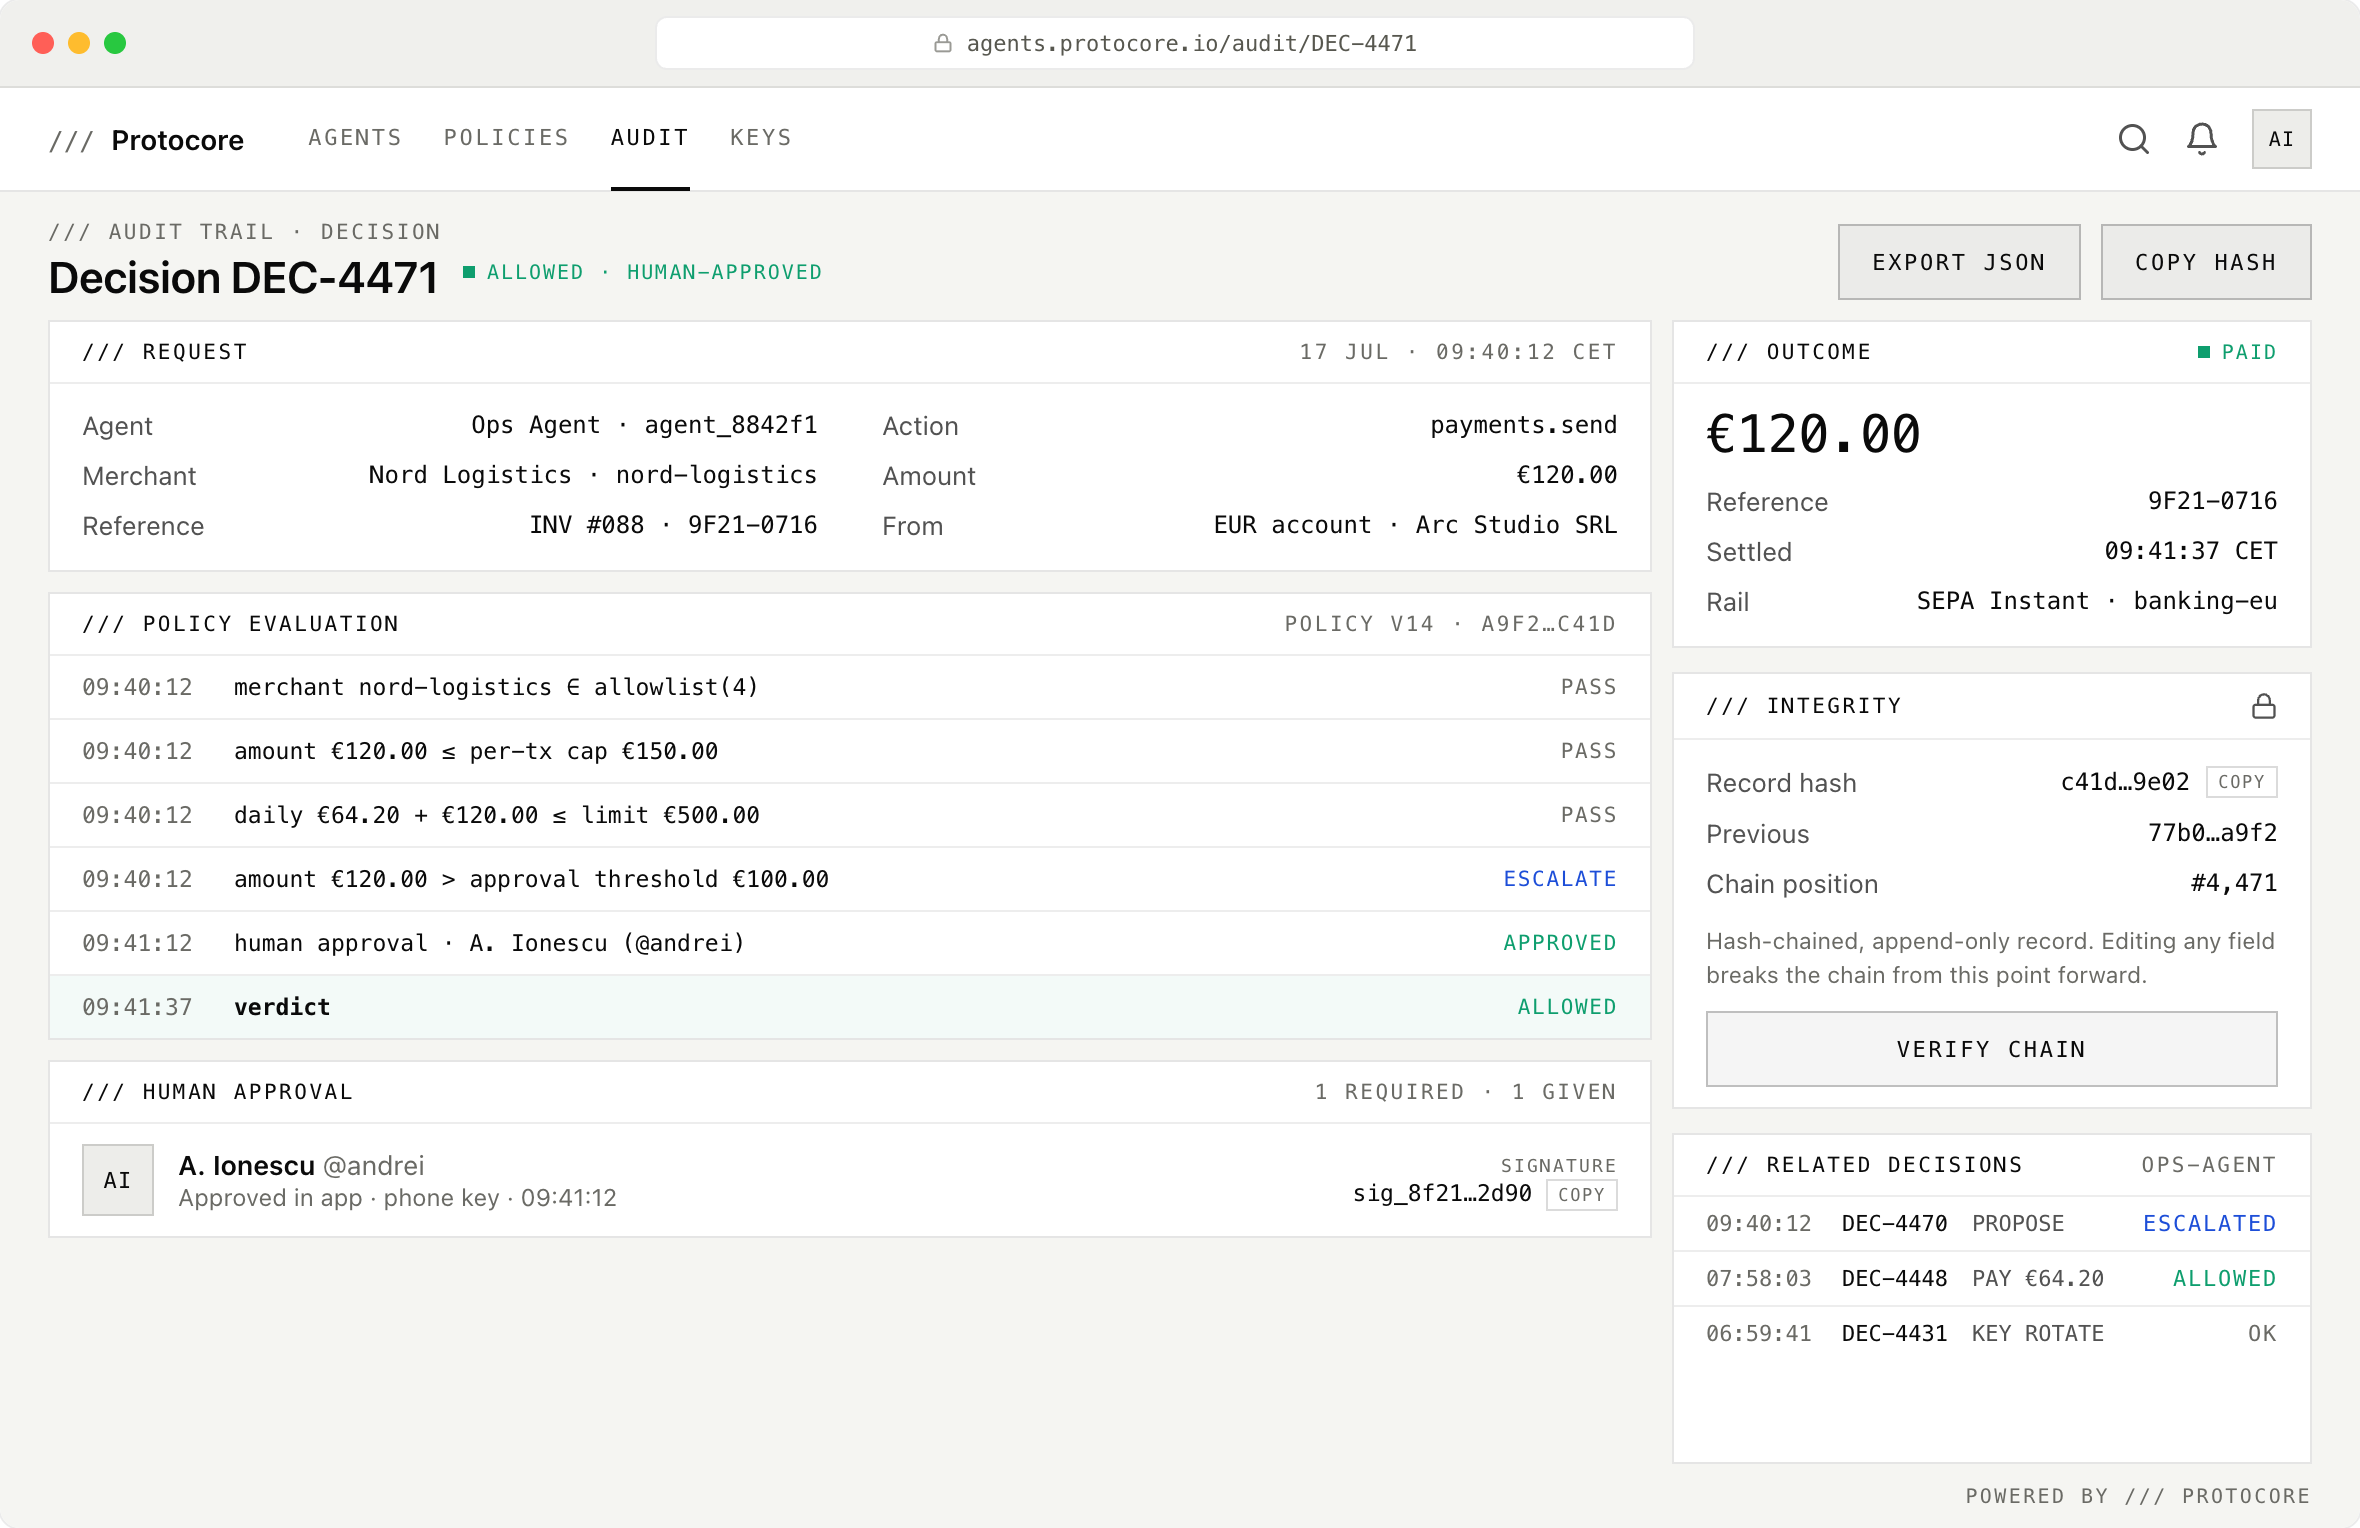Click the Audit Trail · Decision breadcrumb
This screenshot has height=1528, width=2360.
(245, 232)
